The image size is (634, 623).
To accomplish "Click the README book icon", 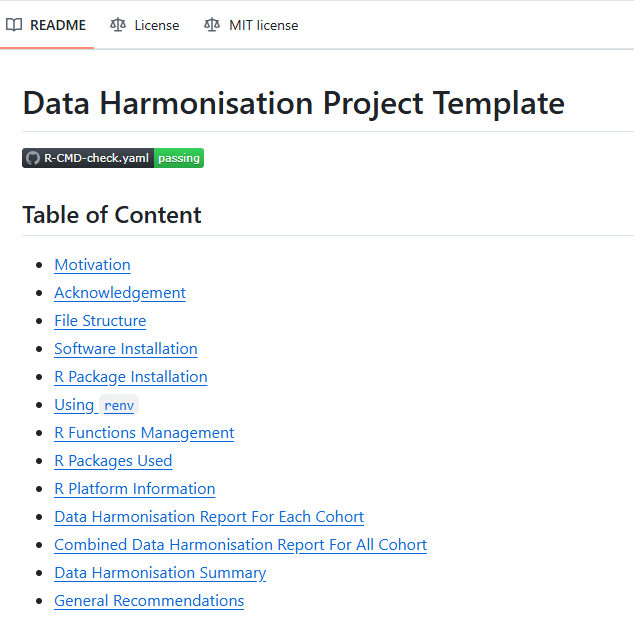I will [x=14, y=25].
